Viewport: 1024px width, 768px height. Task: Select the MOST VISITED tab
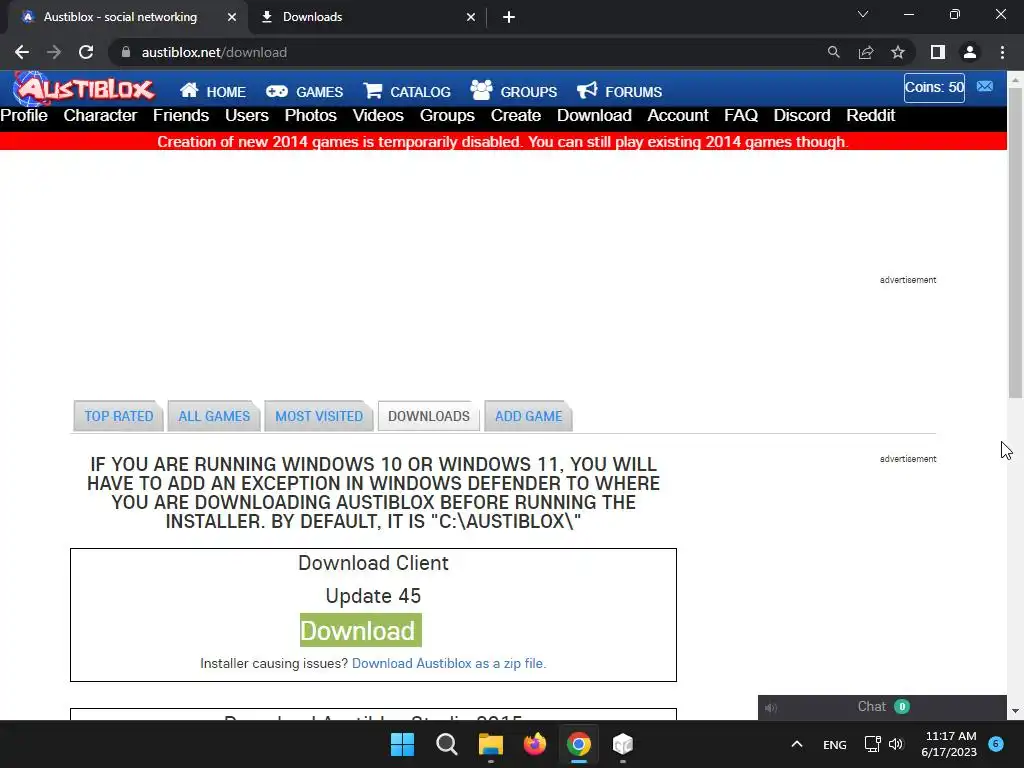point(319,416)
